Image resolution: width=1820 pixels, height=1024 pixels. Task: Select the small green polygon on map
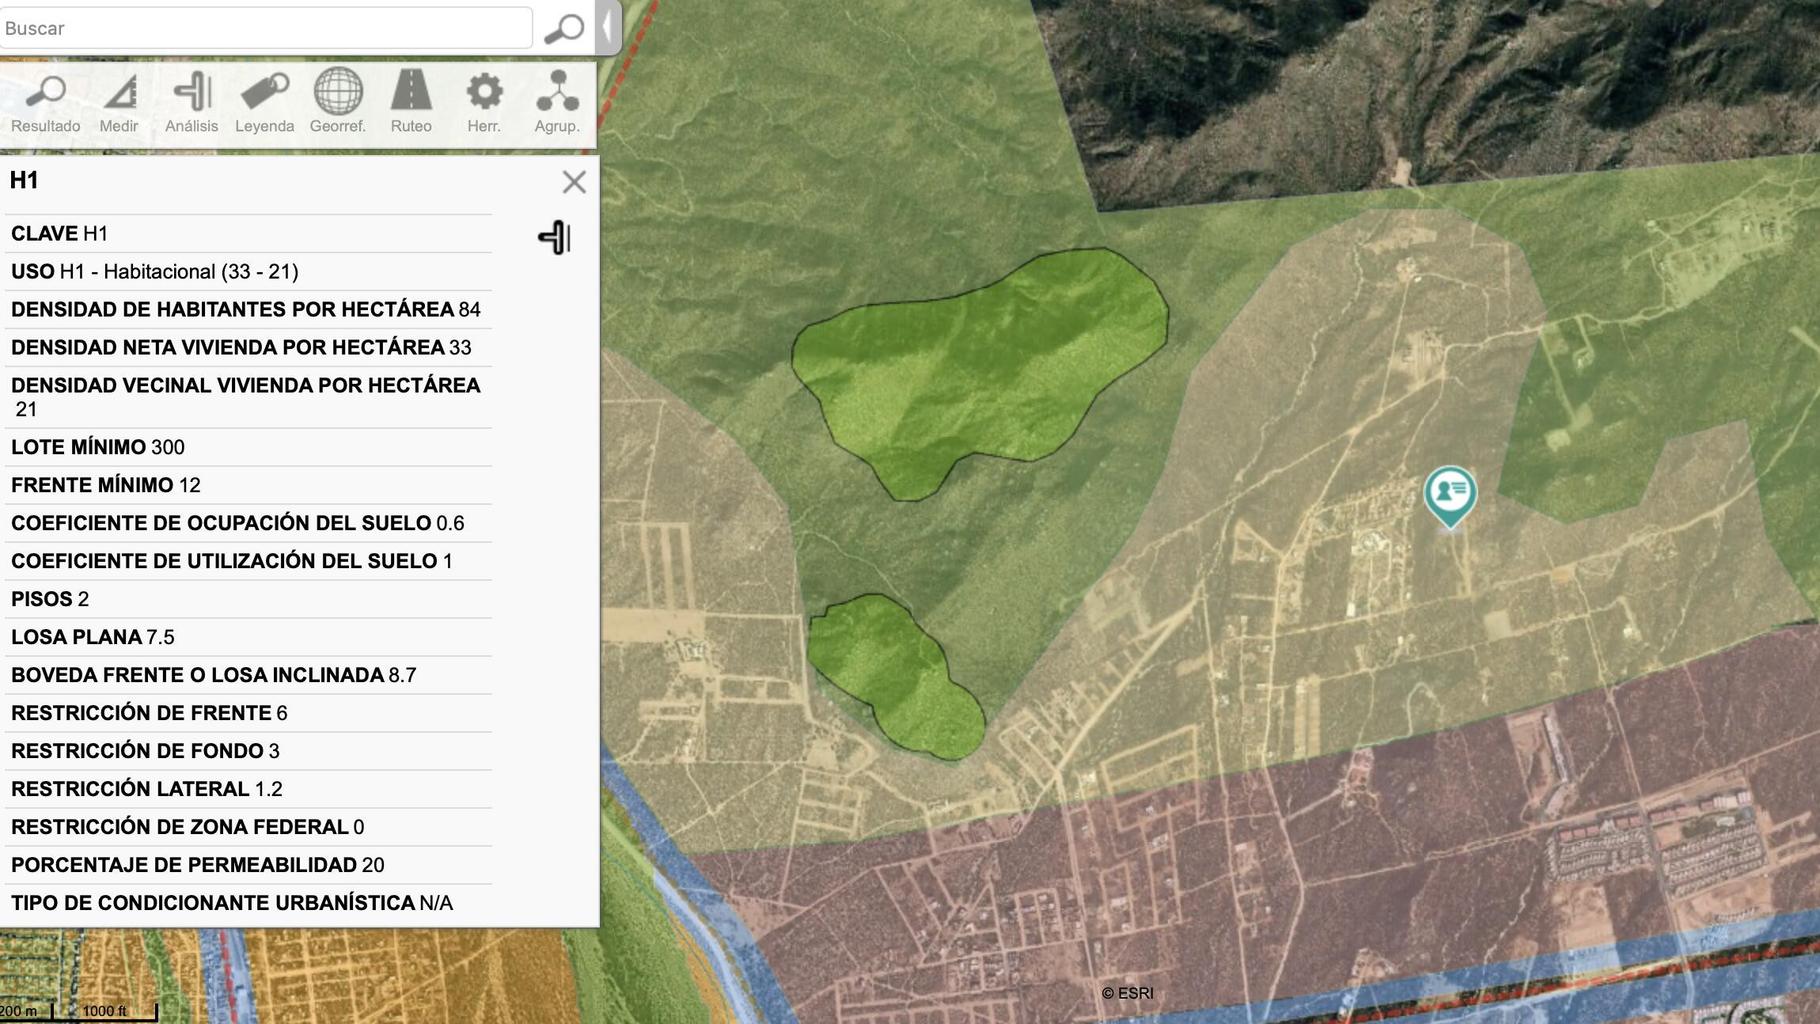(895, 675)
